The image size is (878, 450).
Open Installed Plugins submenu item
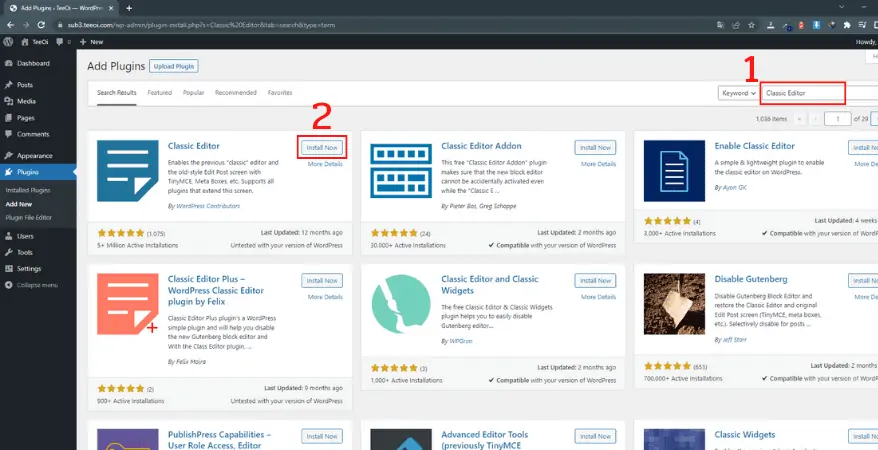(28, 190)
